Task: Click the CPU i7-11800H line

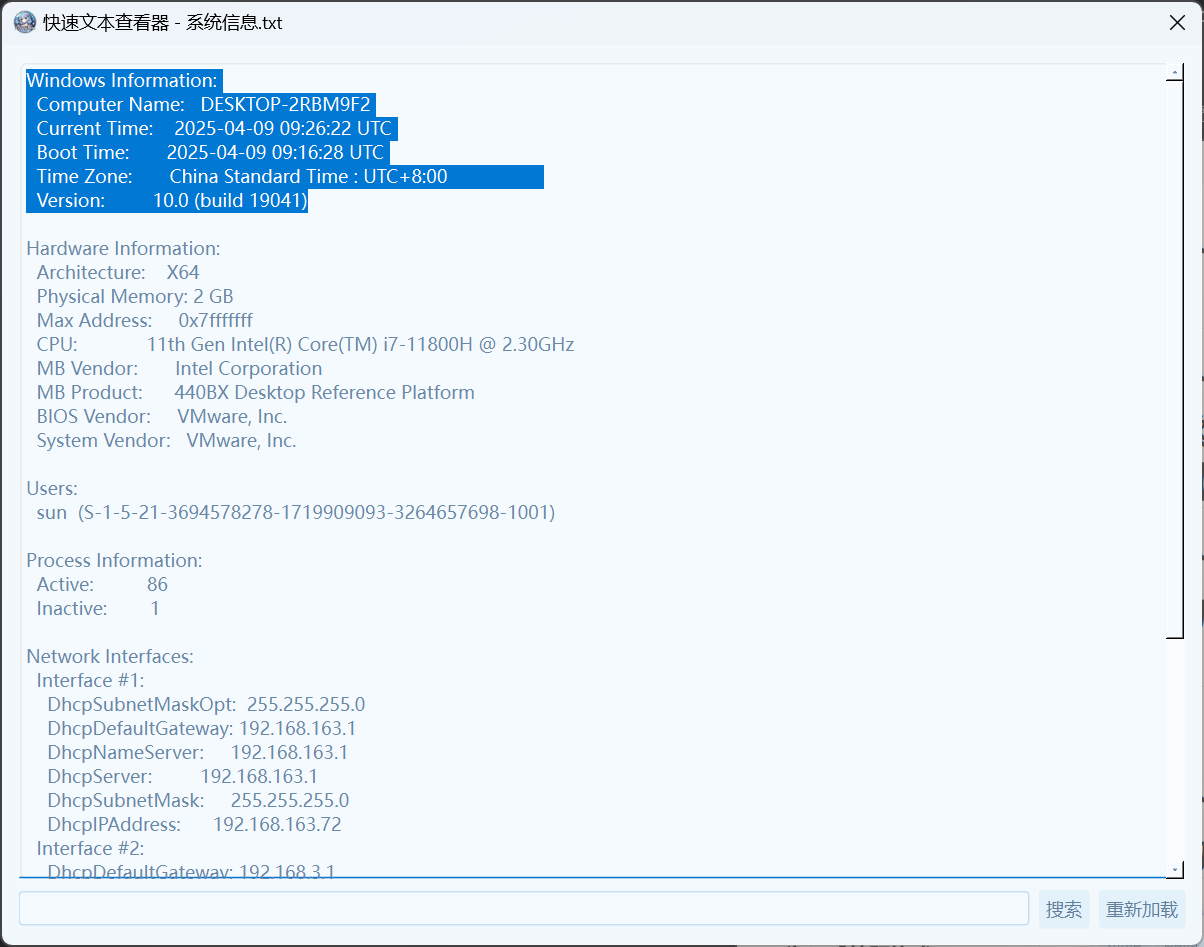Action: click(305, 345)
